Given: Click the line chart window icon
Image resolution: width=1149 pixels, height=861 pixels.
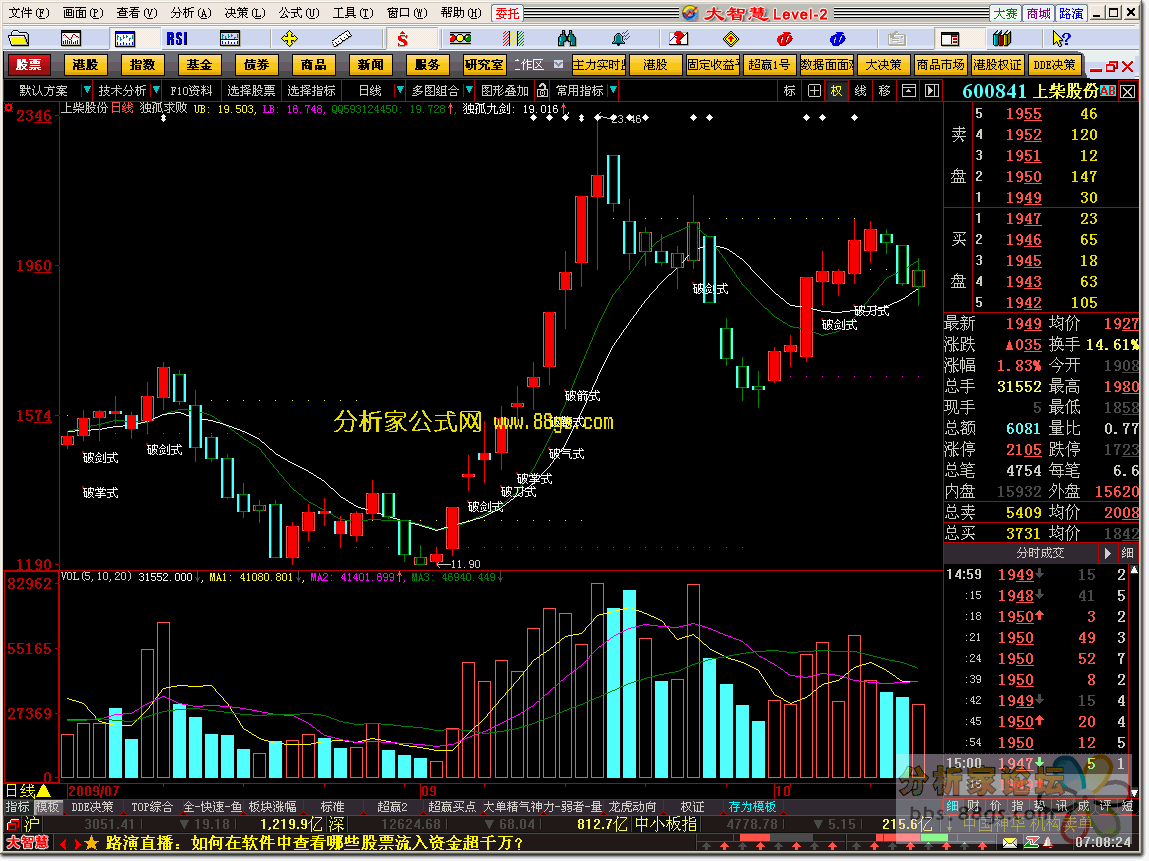Looking at the screenshot, I should point(71,39).
